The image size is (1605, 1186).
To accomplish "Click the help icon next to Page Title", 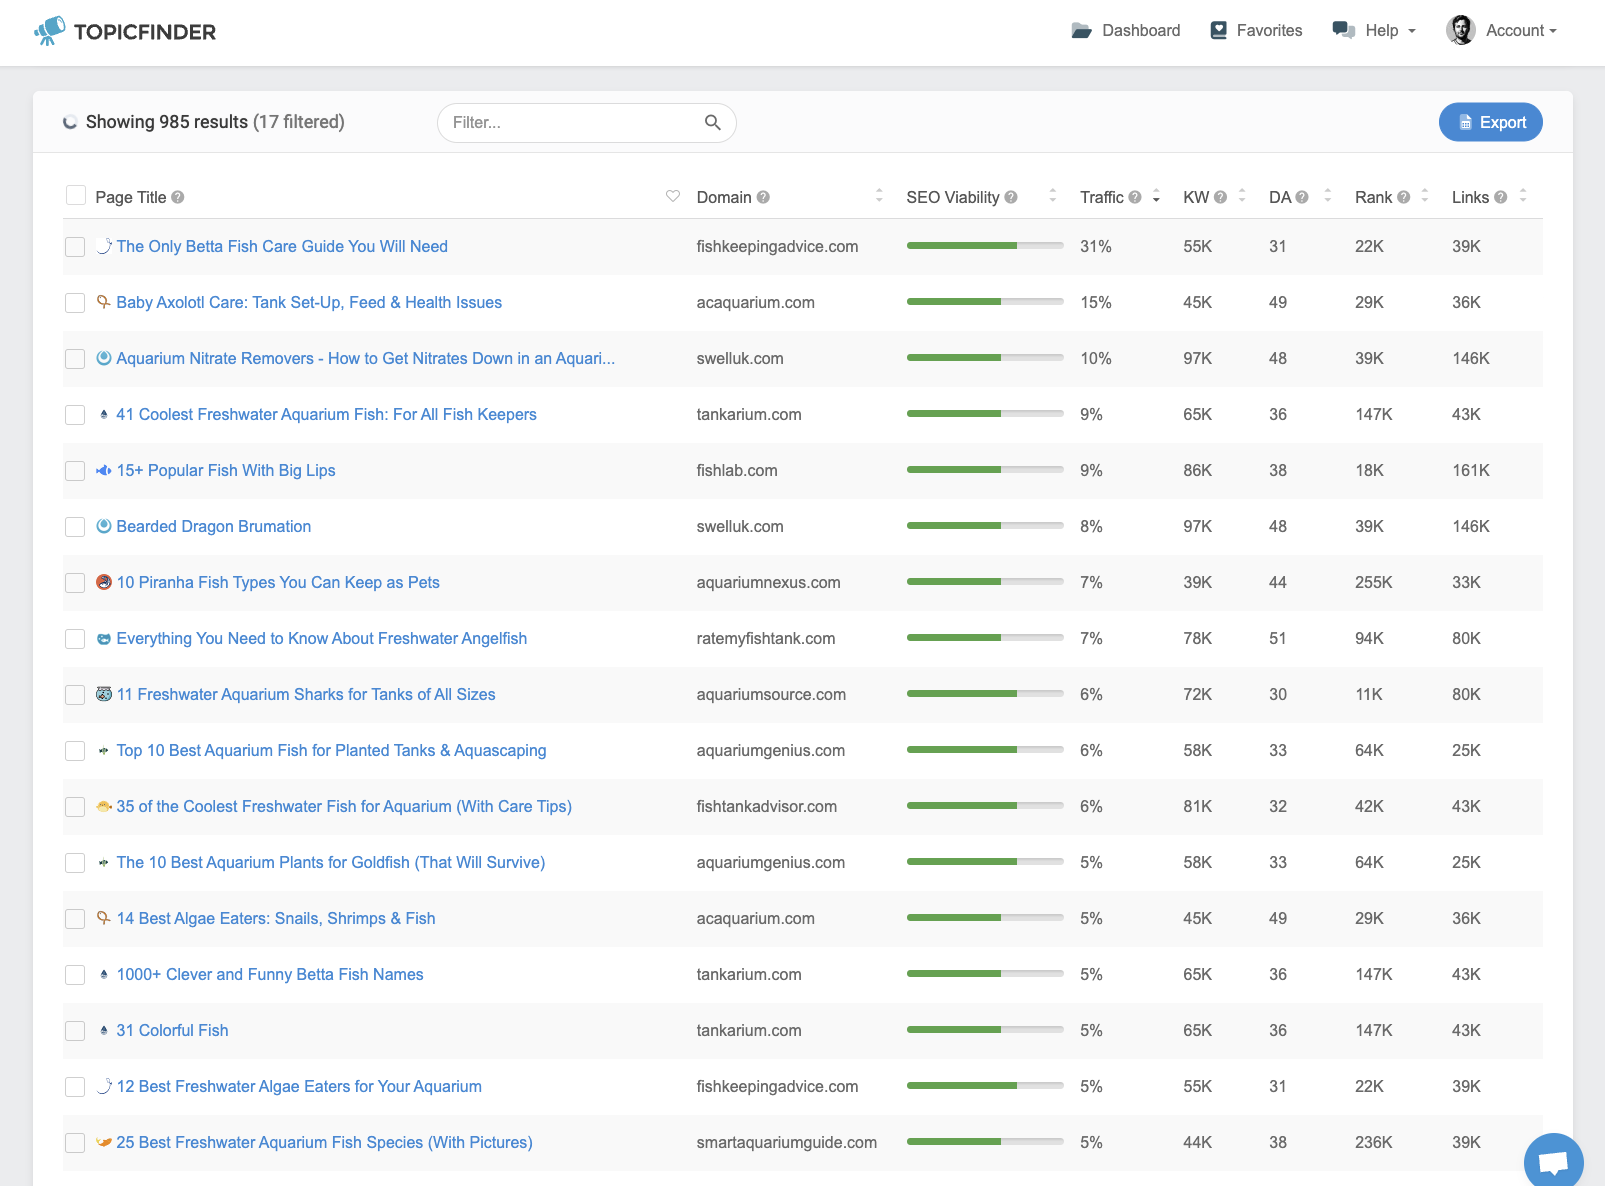I will [x=178, y=197].
